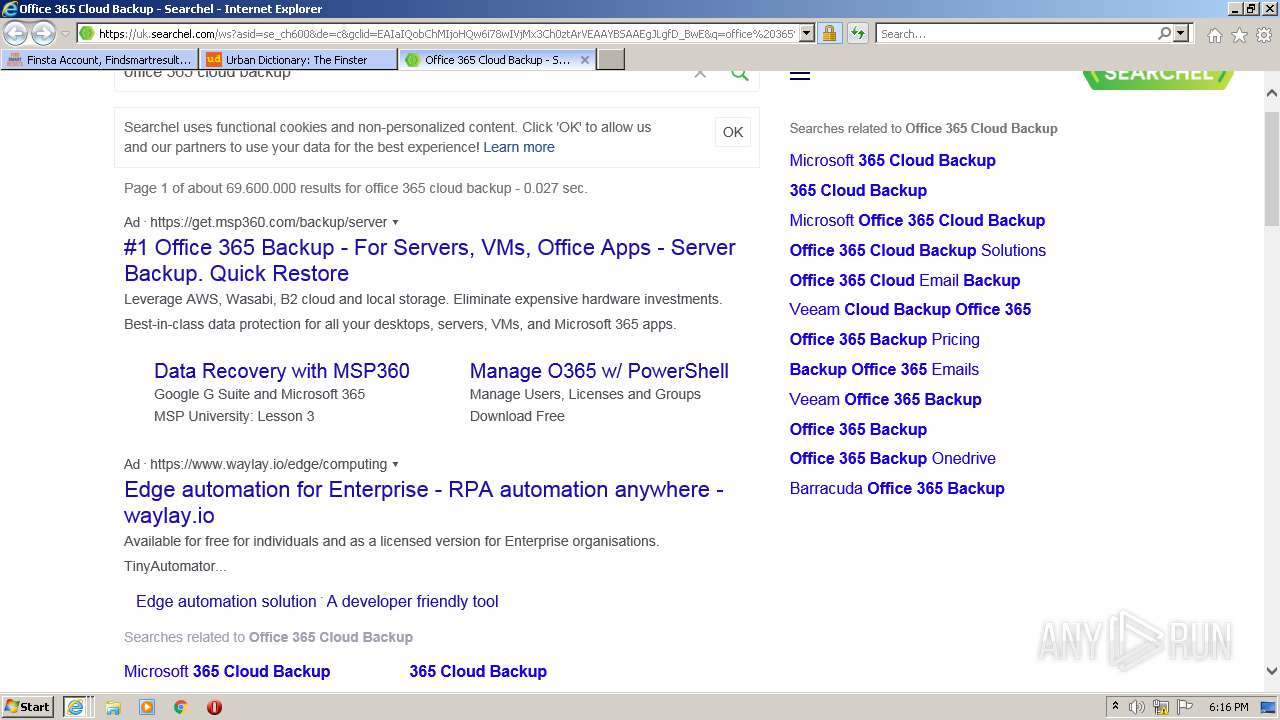
Task: Open Office 365 Cloud Backup Solutions search
Action: point(917,250)
